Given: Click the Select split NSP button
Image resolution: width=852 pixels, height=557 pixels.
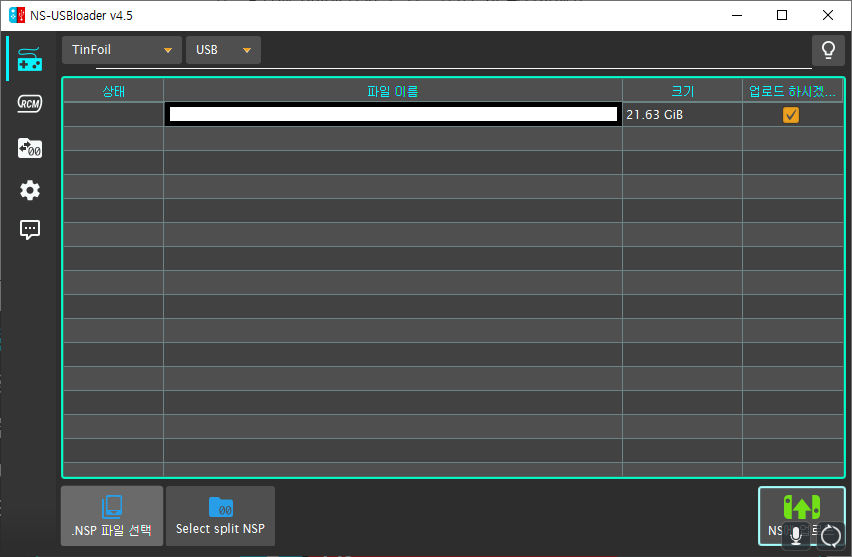Looking at the screenshot, I should tap(220, 516).
